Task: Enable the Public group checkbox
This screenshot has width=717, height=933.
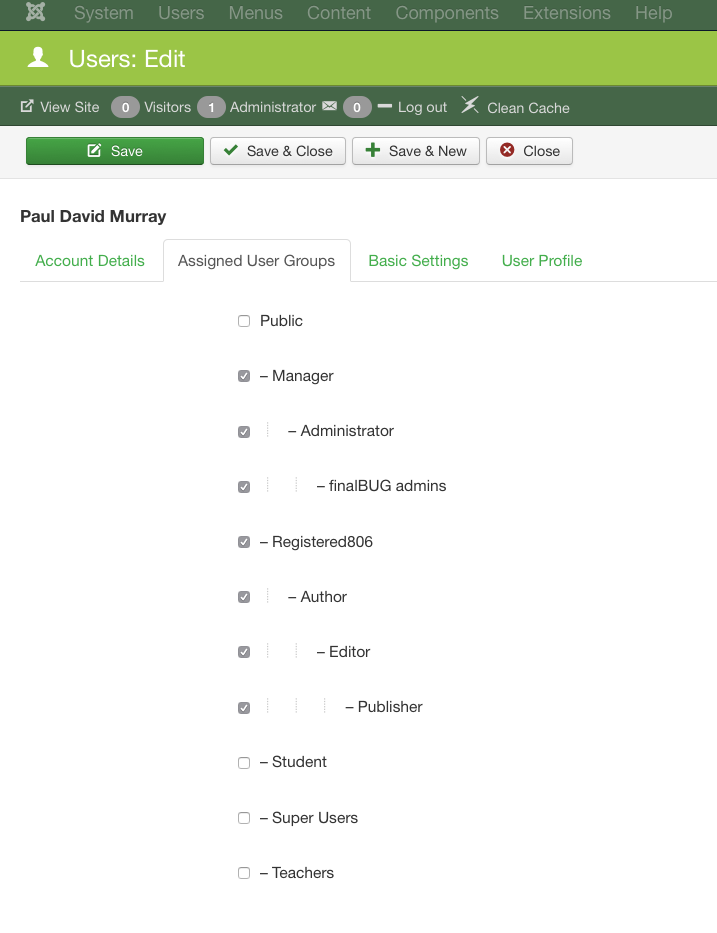Action: pos(244,321)
